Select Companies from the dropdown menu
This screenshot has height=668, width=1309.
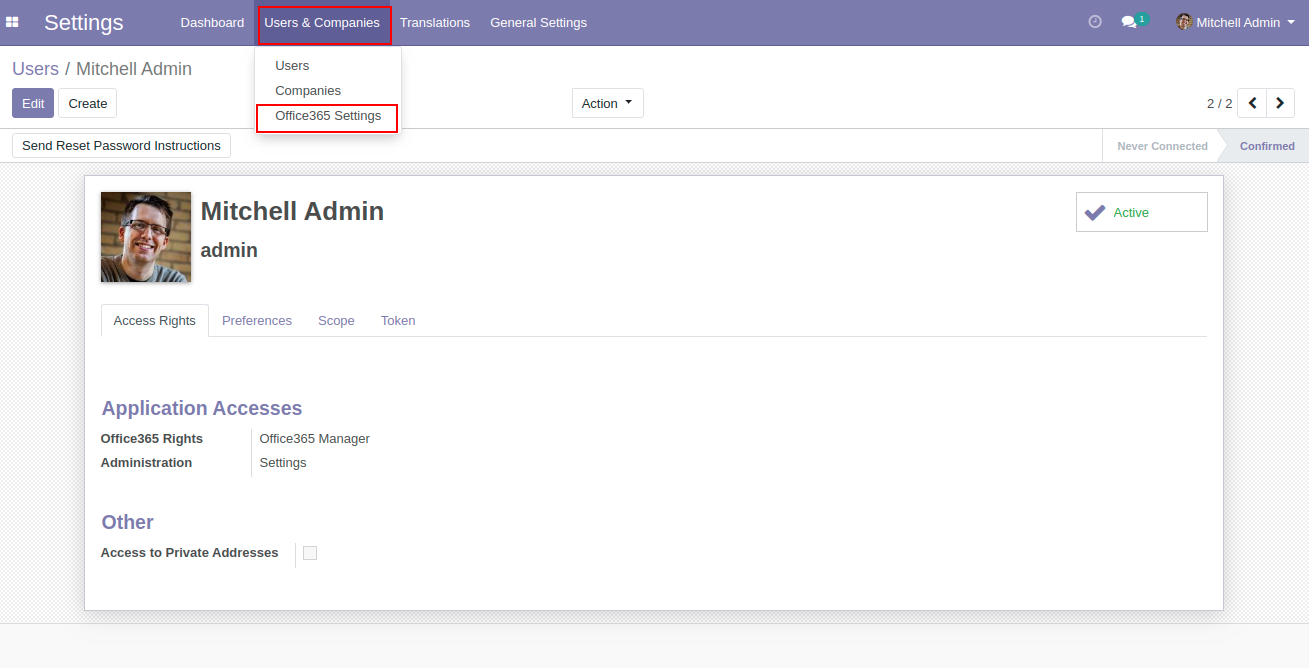tap(308, 91)
